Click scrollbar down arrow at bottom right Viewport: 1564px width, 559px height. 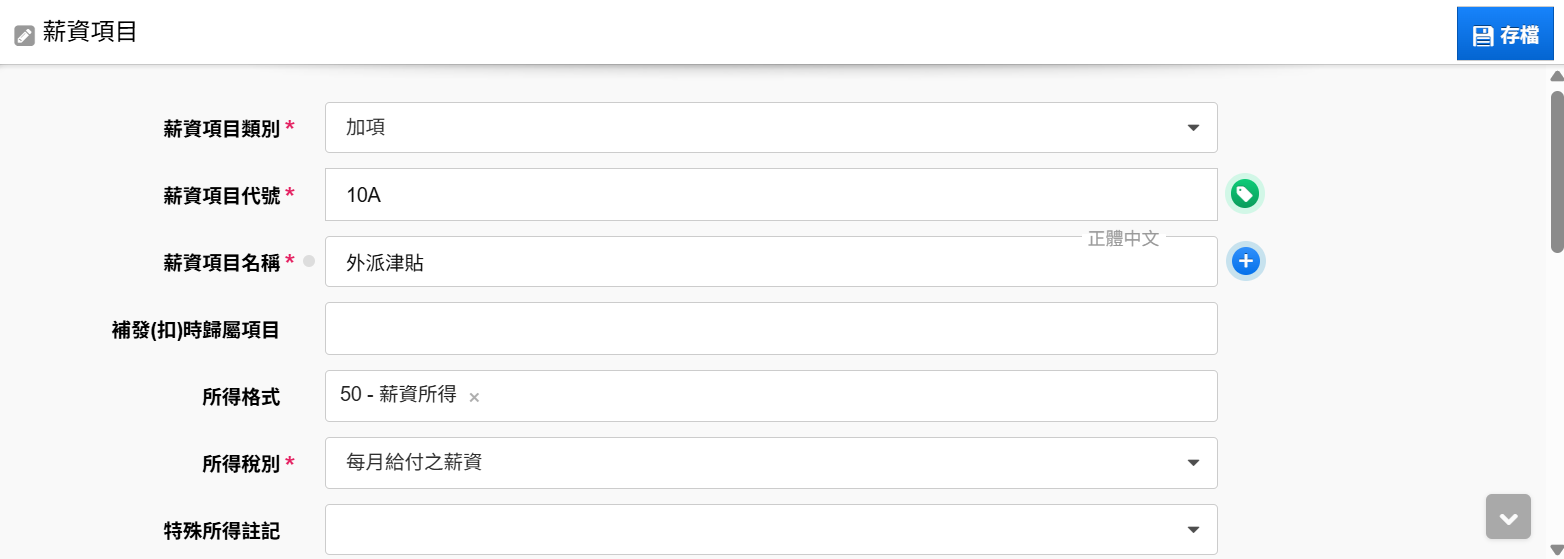click(1556, 548)
